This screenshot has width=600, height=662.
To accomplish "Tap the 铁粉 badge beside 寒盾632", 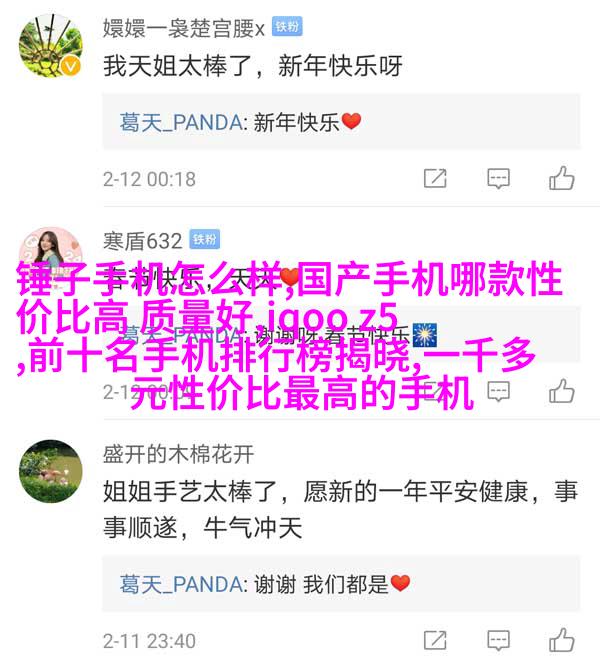I will (205, 239).
